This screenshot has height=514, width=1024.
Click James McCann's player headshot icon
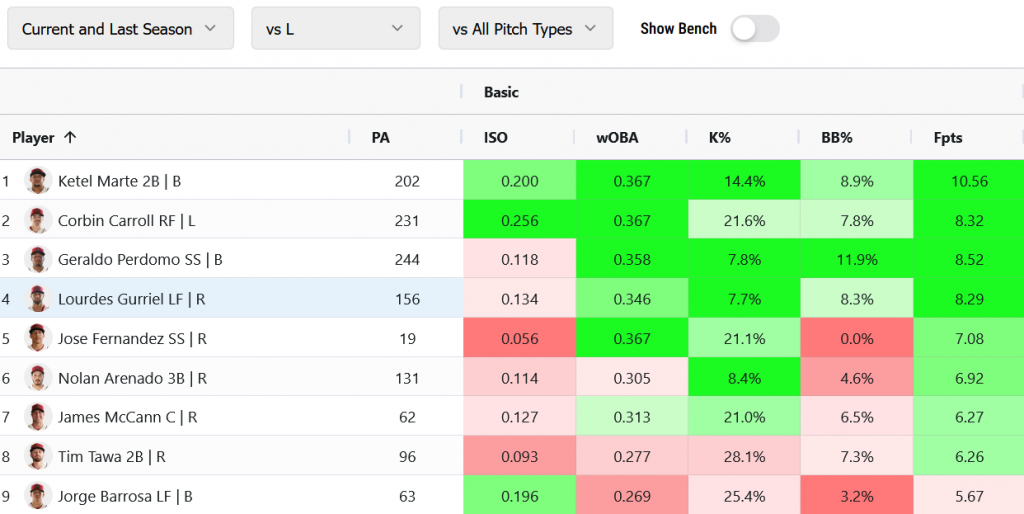(38, 417)
